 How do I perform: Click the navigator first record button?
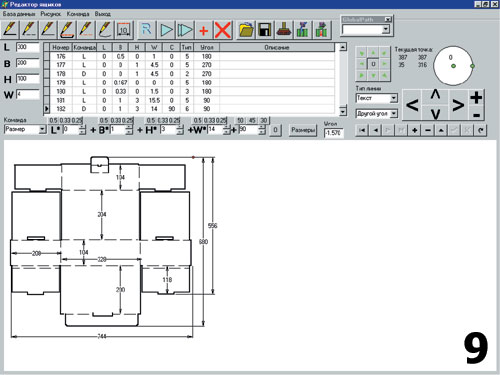point(362,130)
